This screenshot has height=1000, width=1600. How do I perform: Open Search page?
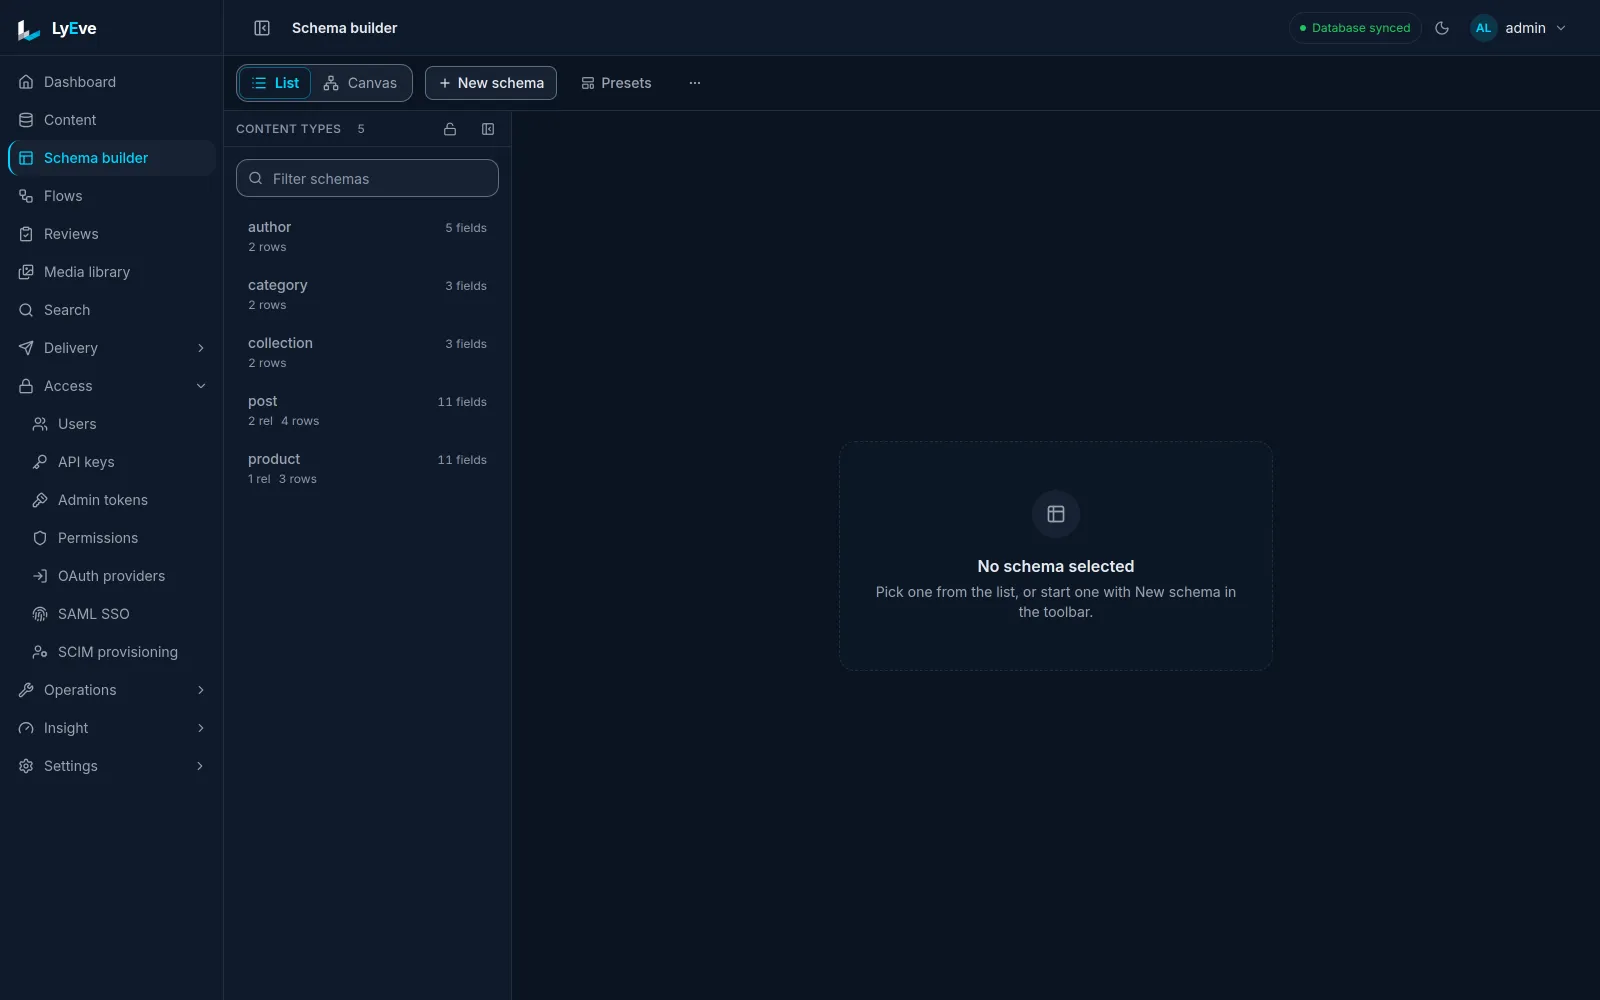(x=112, y=310)
